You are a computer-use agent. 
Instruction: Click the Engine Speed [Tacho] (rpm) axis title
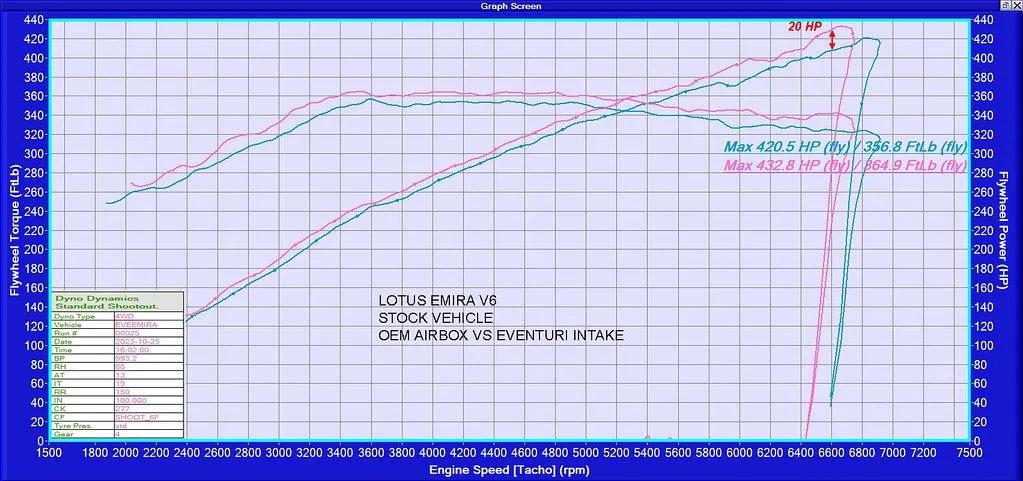tap(508, 468)
